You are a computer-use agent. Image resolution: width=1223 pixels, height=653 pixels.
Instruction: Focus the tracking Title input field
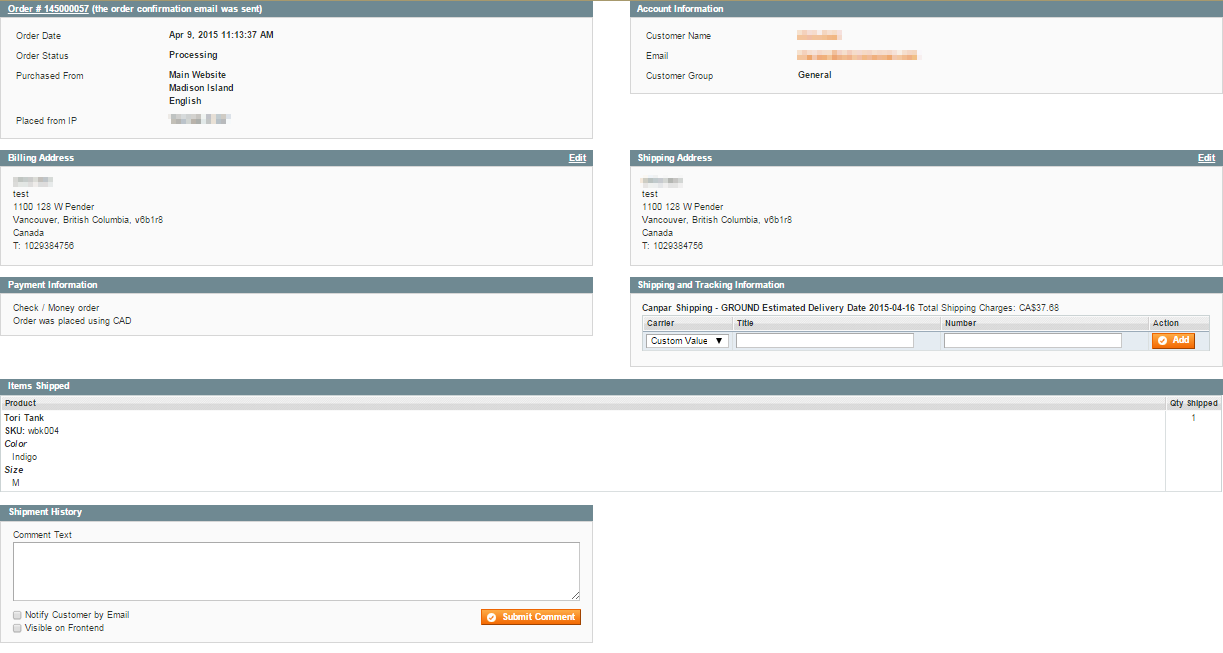(x=825, y=341)
